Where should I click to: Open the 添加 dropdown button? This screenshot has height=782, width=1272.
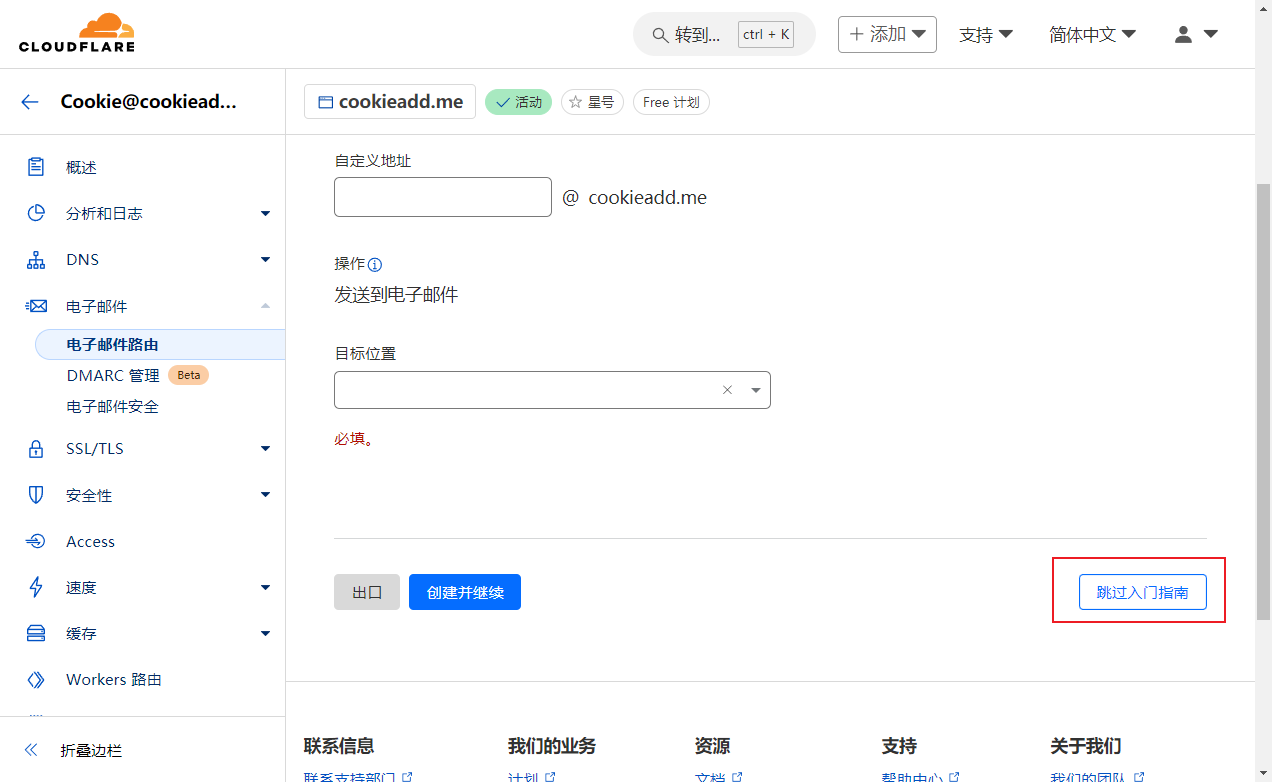pyautogui.click(x=887, y=34)
